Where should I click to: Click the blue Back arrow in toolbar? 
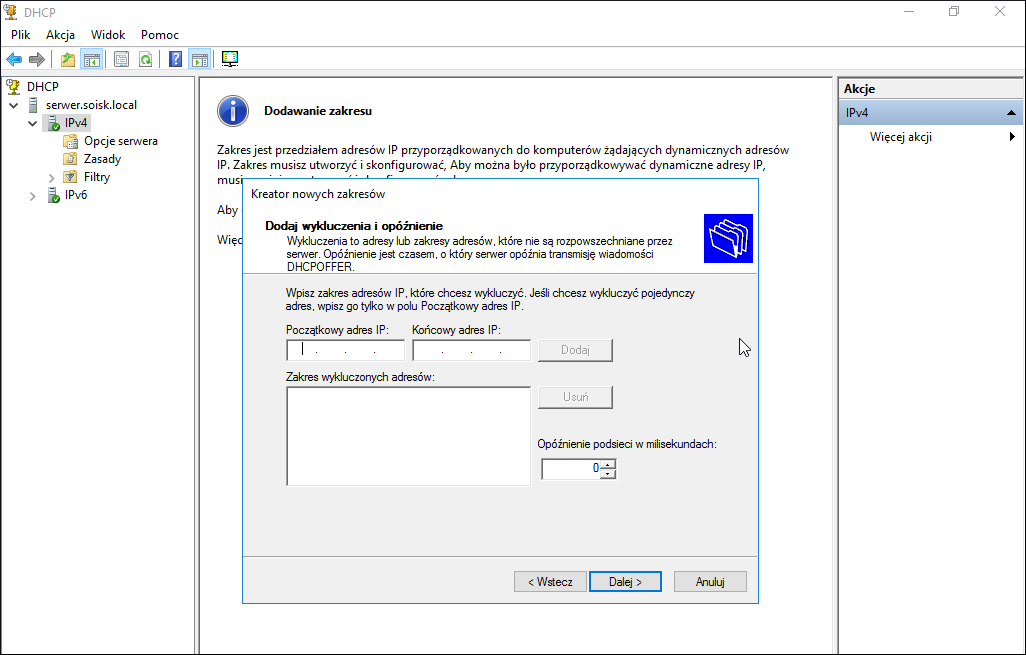point(14,60)
